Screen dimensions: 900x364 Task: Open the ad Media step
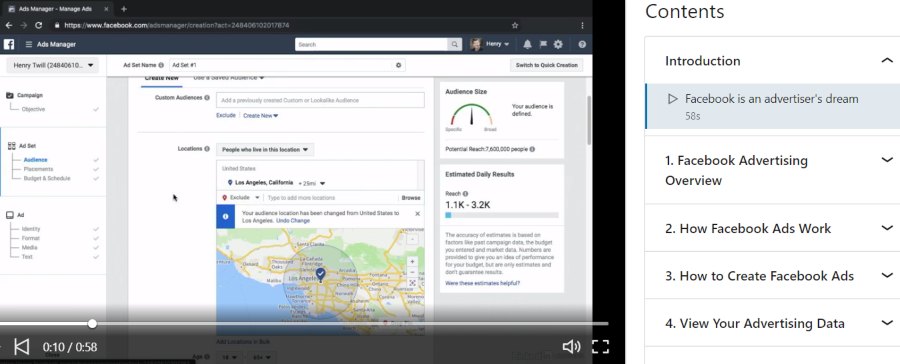pos(29,247)
